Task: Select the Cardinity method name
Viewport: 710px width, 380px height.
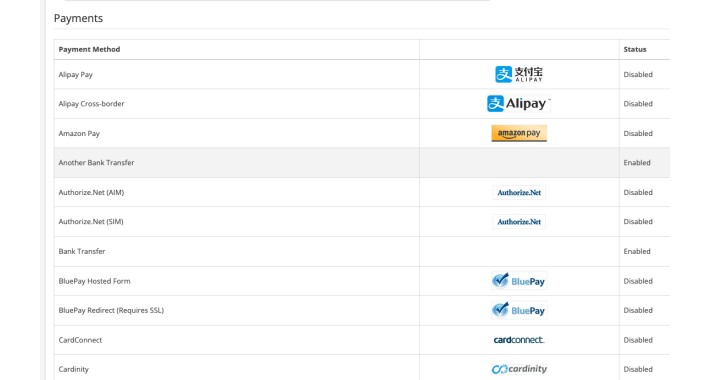Action: [x=73, y=369]
